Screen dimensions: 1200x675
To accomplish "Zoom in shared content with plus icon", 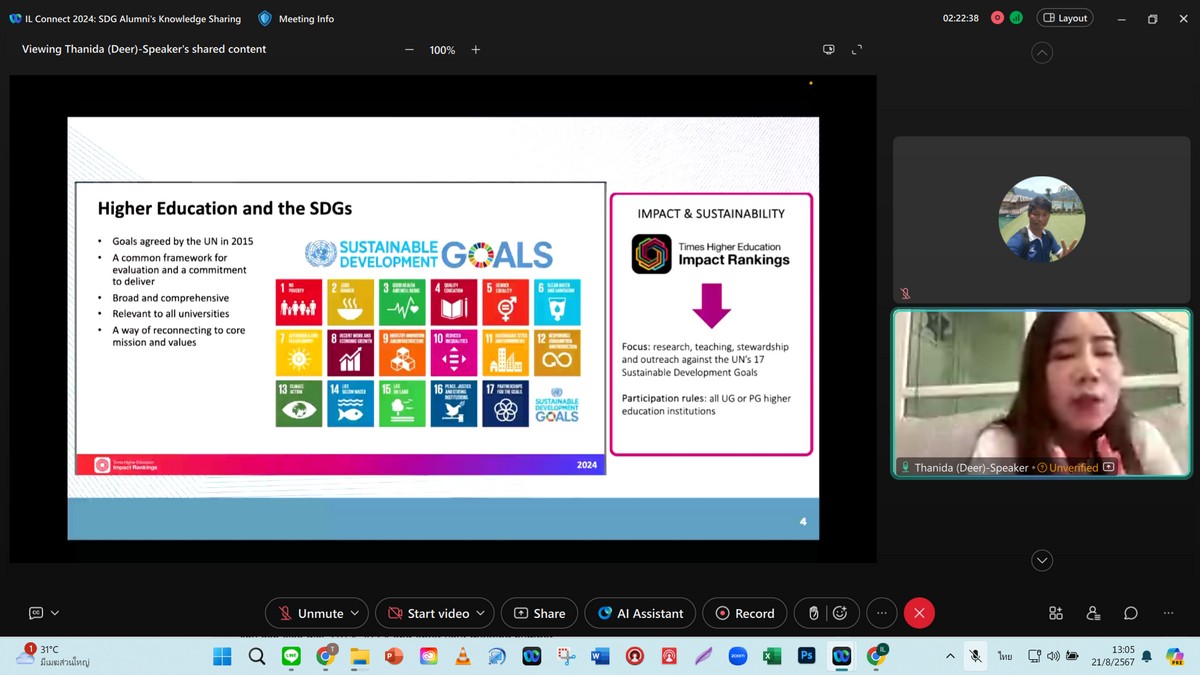I will (x=476, y=49).
